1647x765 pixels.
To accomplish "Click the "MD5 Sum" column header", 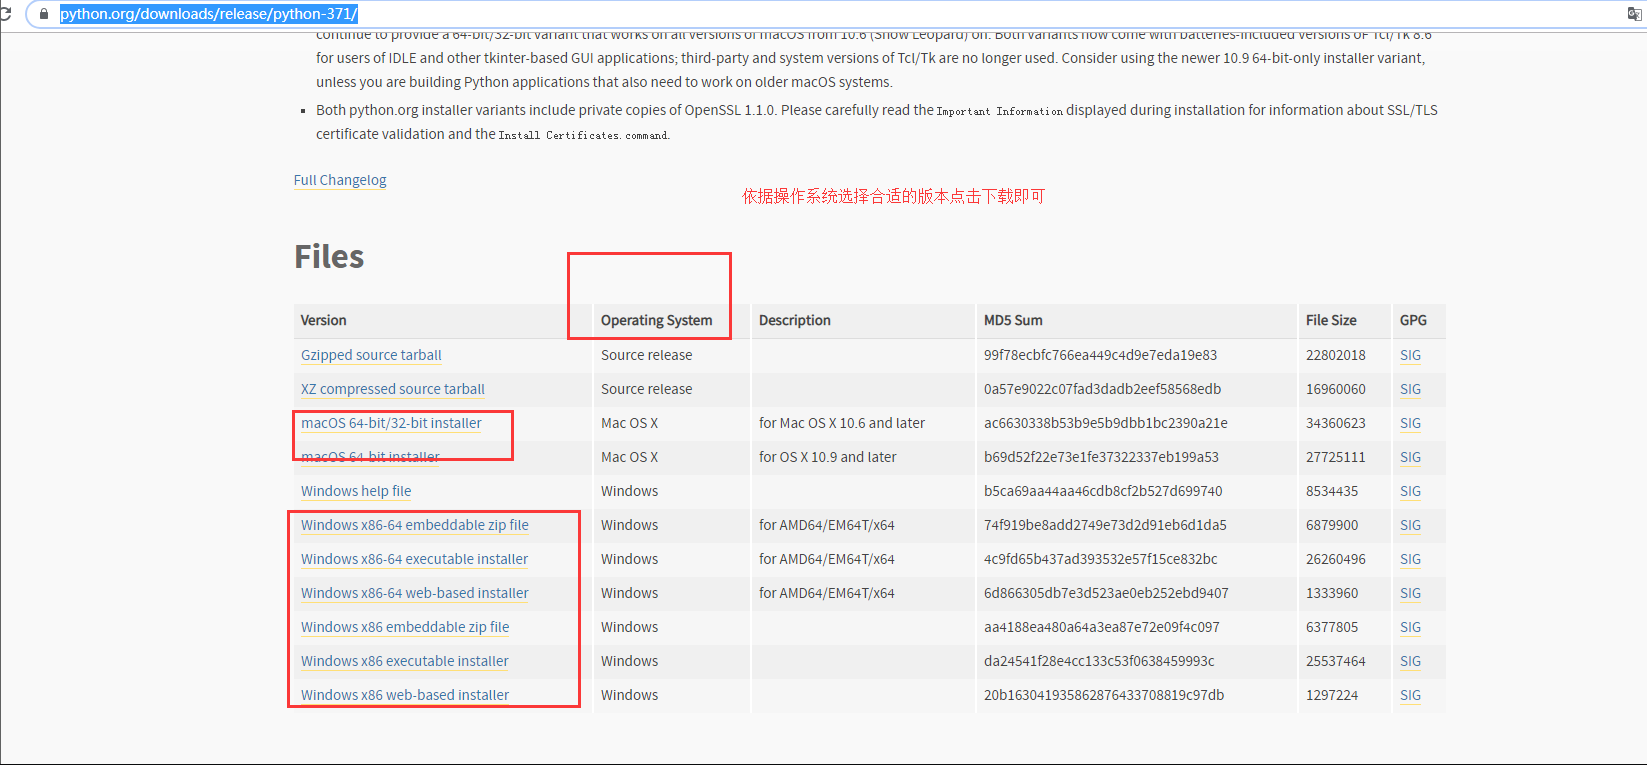I will pyautogui.click(x=1013, y=320).
